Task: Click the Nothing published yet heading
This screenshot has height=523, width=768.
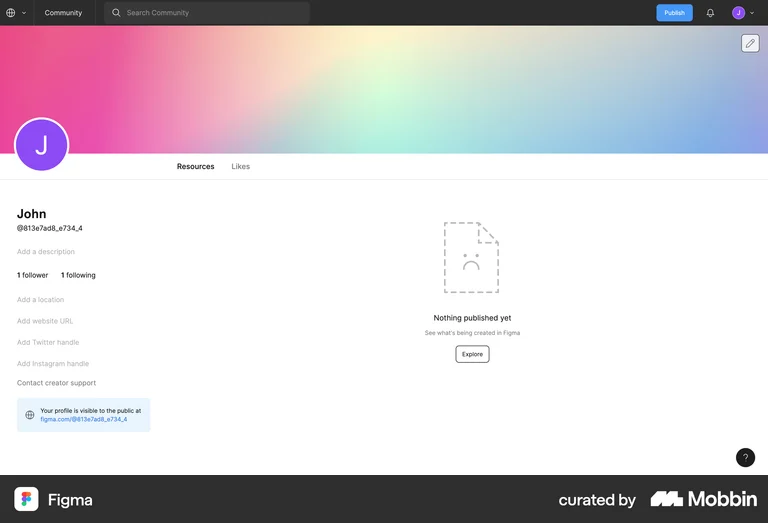Action: pyautogui.click(x=472, y=318)
